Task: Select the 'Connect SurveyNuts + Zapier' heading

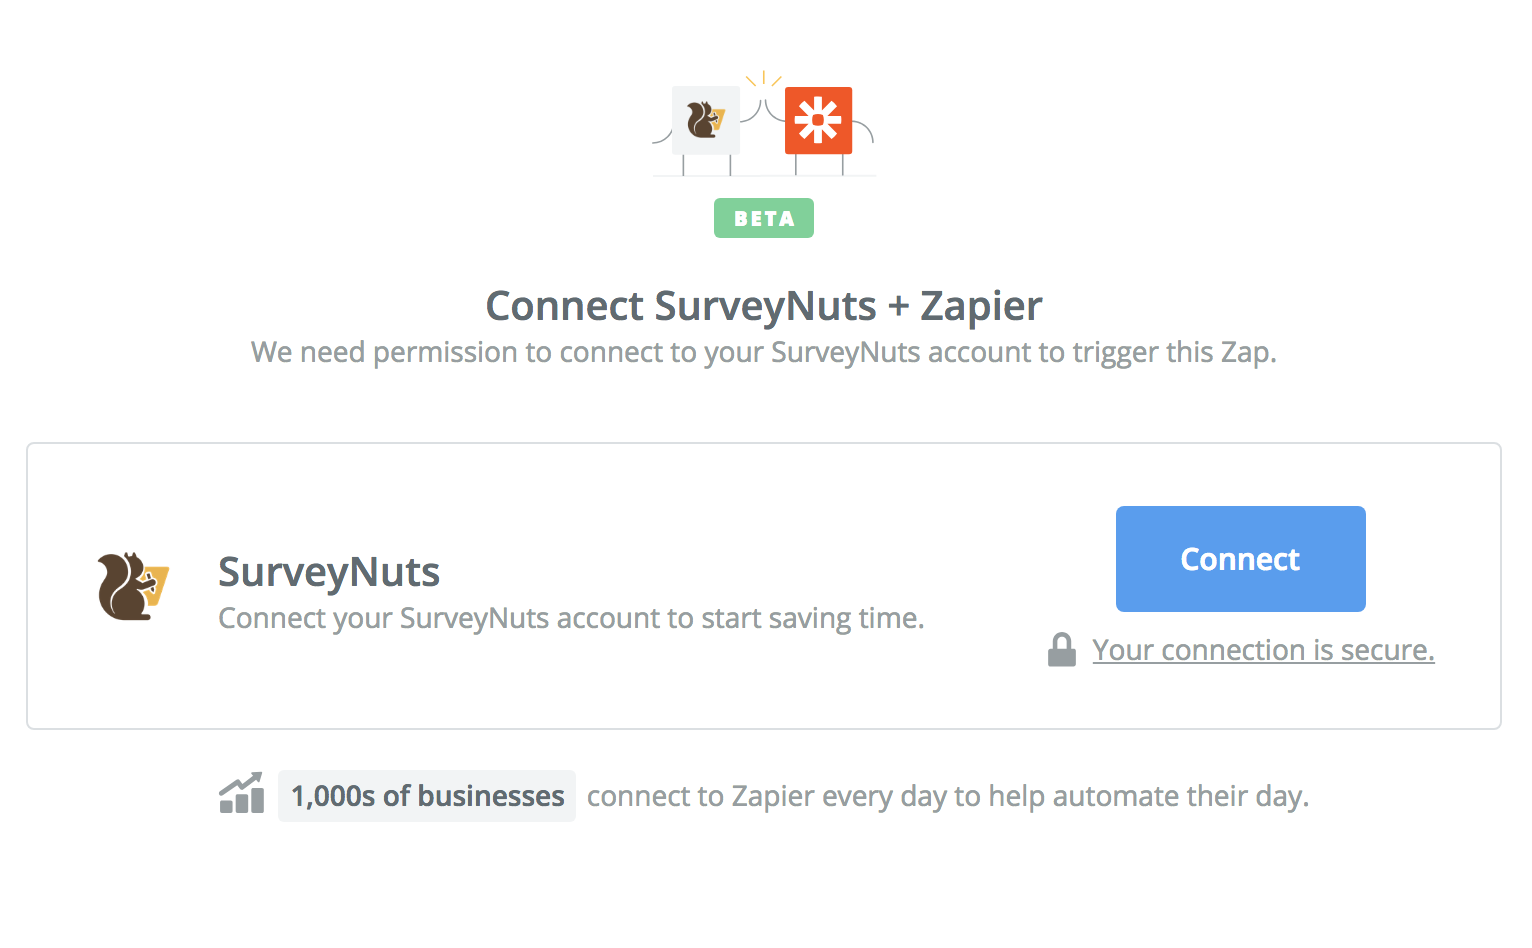Action: click(763, 306)
